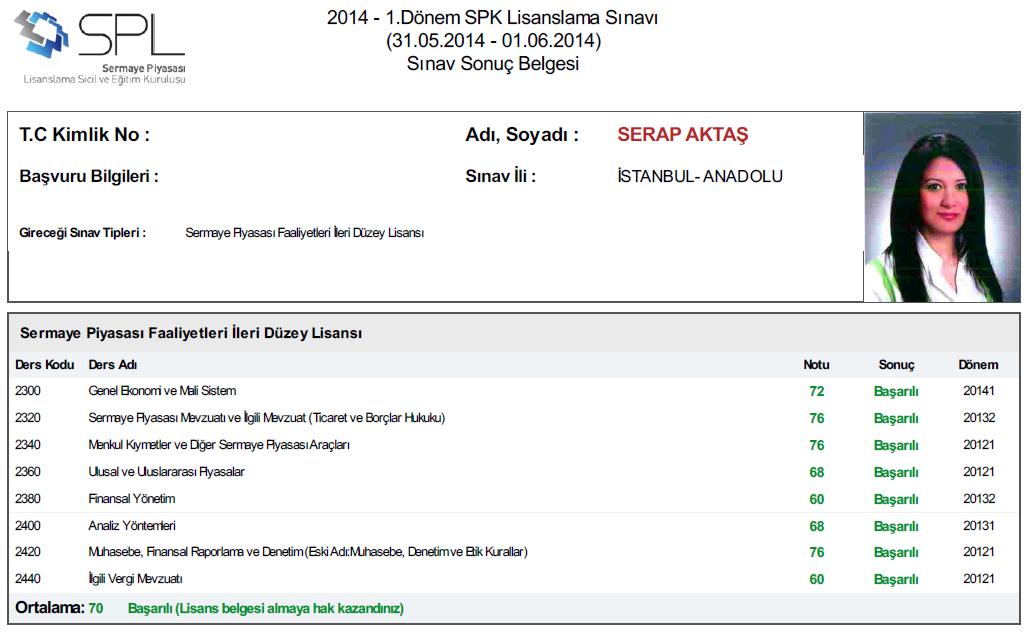Select the grade 72 for course 2300
The width and height of the screenshot is (1033, 636).
816,391
